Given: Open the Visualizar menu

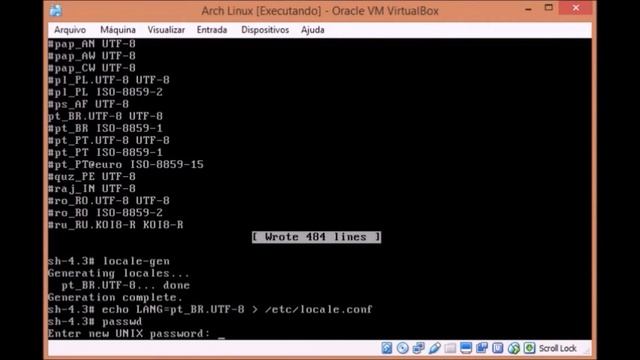Looking at the screenshot, I should click(166, 30).
